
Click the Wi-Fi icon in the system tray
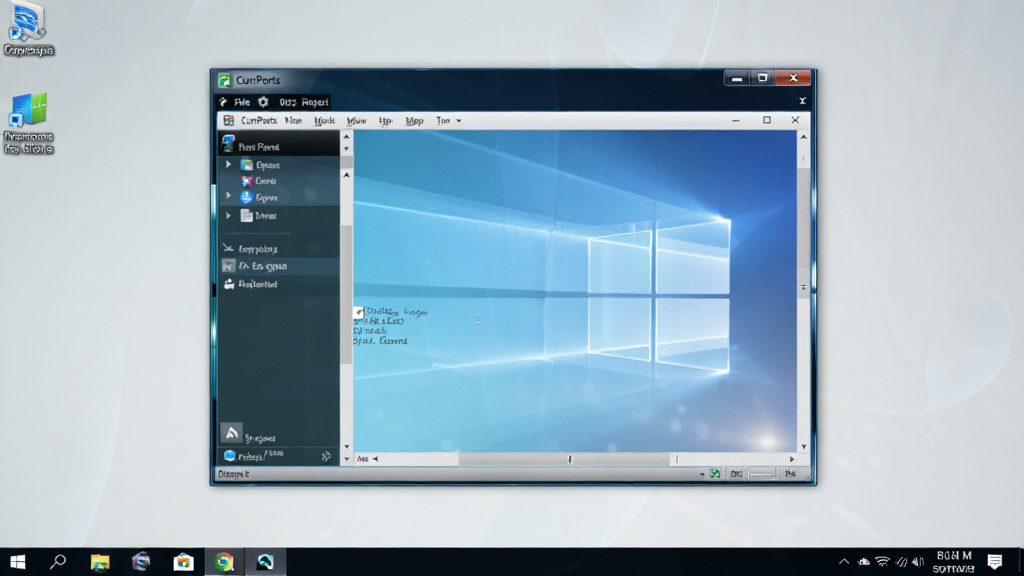pos(882,562)
